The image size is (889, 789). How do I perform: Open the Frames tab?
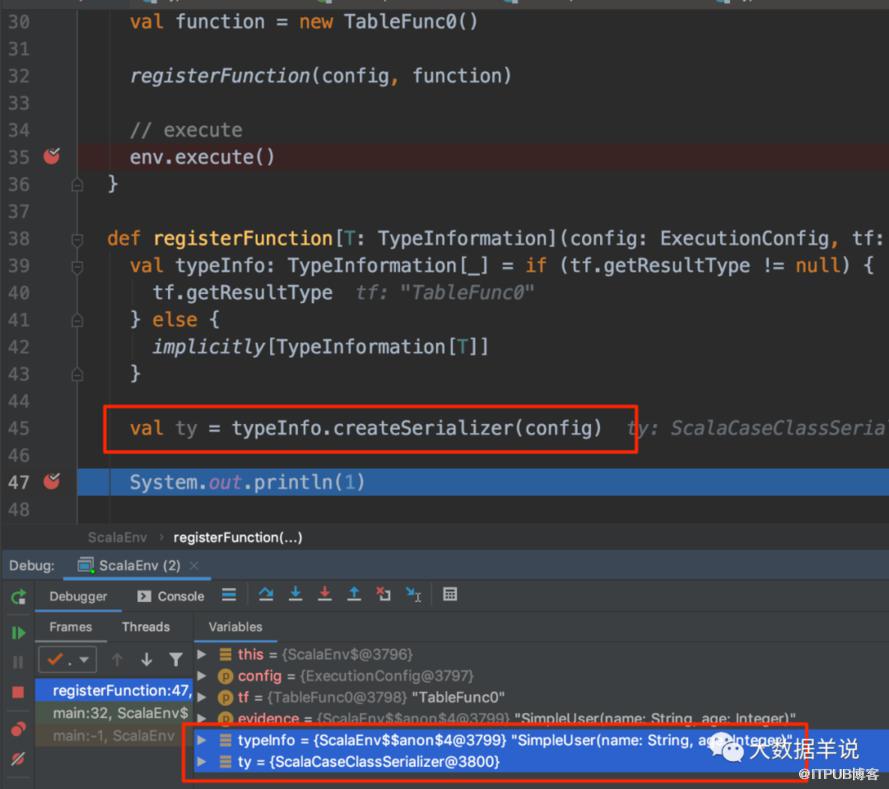[x=71, y=627]
